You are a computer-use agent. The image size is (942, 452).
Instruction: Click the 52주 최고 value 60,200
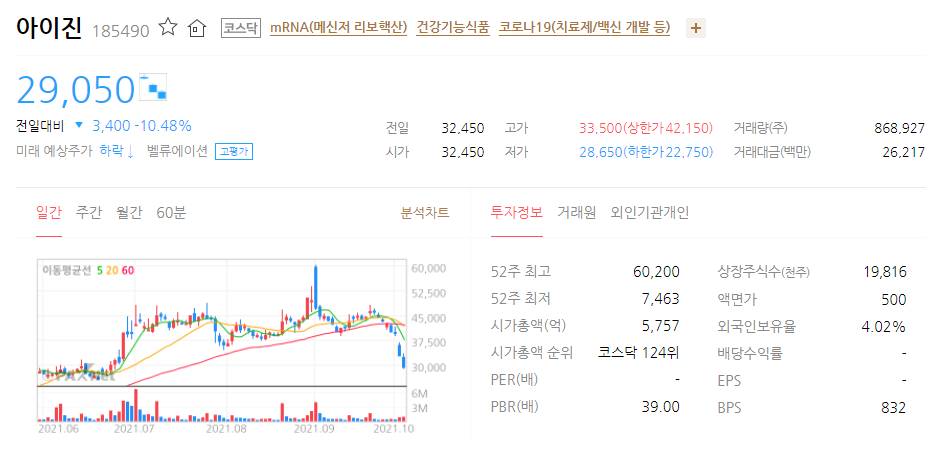point(657,272)
